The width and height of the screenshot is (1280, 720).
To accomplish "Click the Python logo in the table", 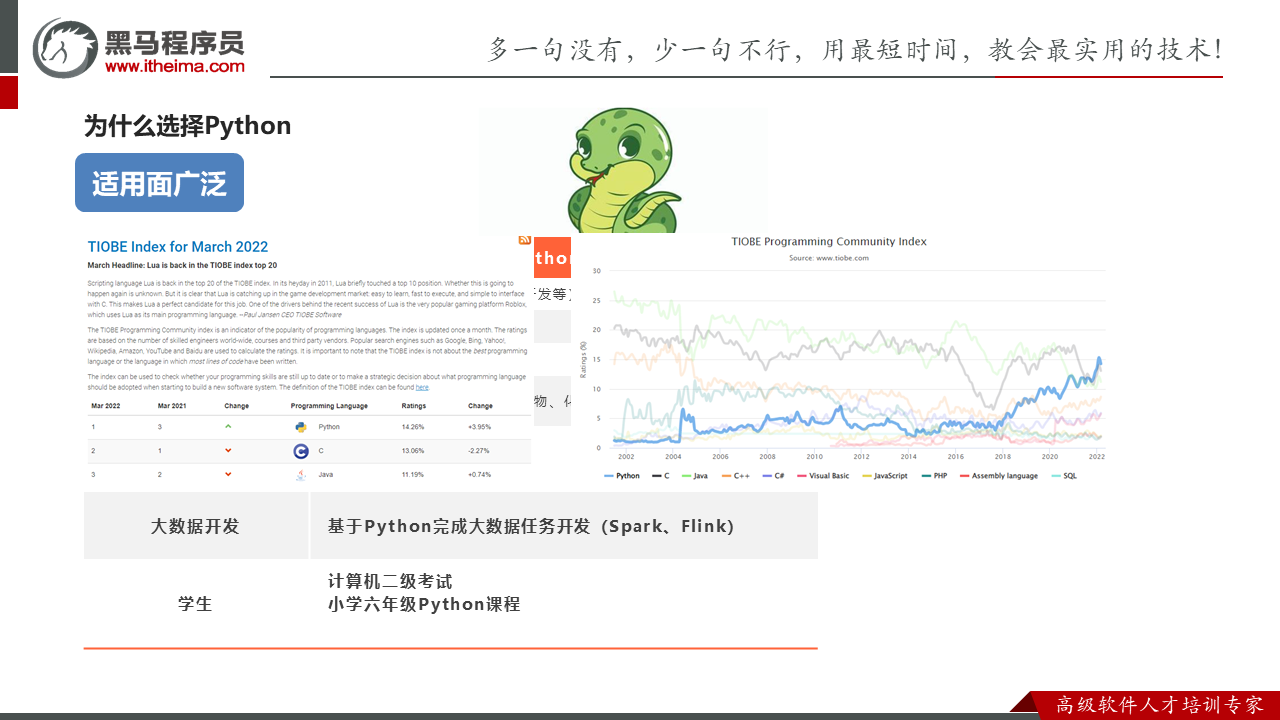I will (301, 427).
